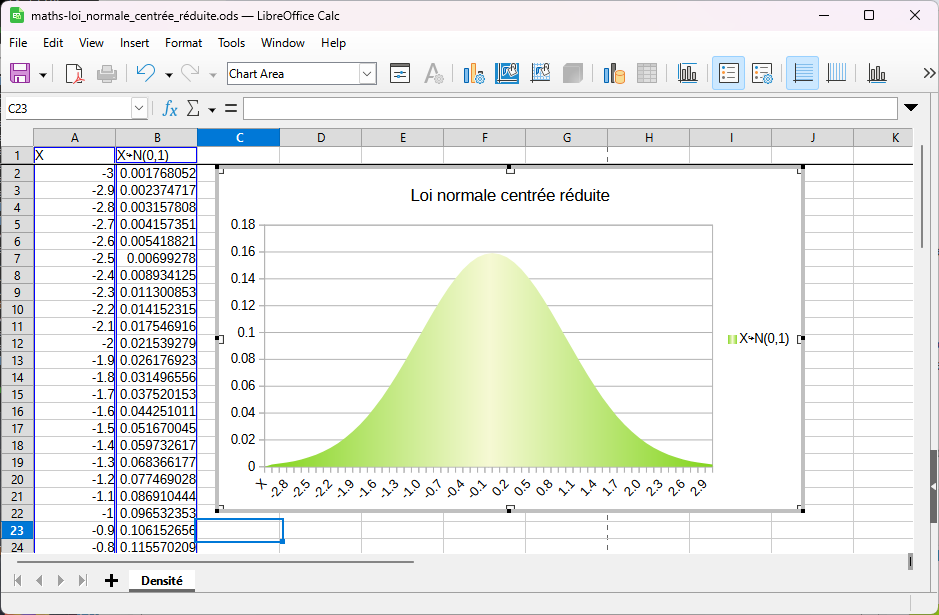Select row 23 header

pos(17,531)
